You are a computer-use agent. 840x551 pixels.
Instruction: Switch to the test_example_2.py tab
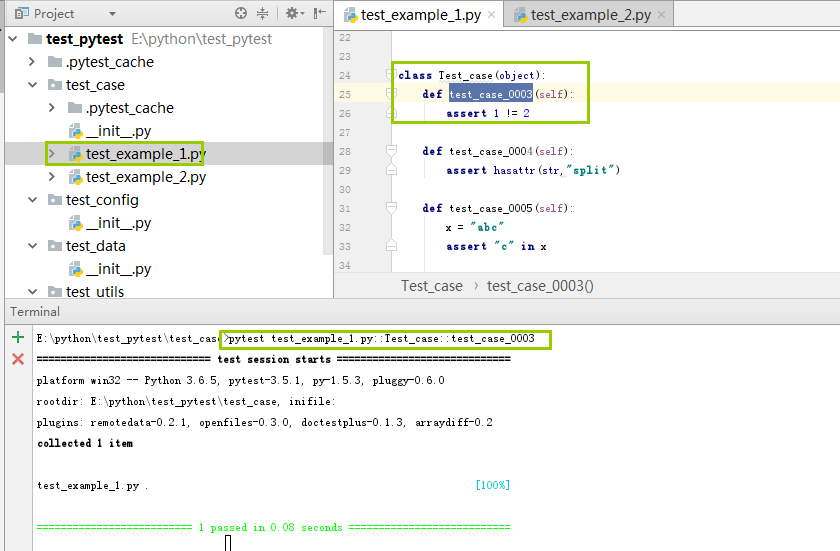coord(589,15)
